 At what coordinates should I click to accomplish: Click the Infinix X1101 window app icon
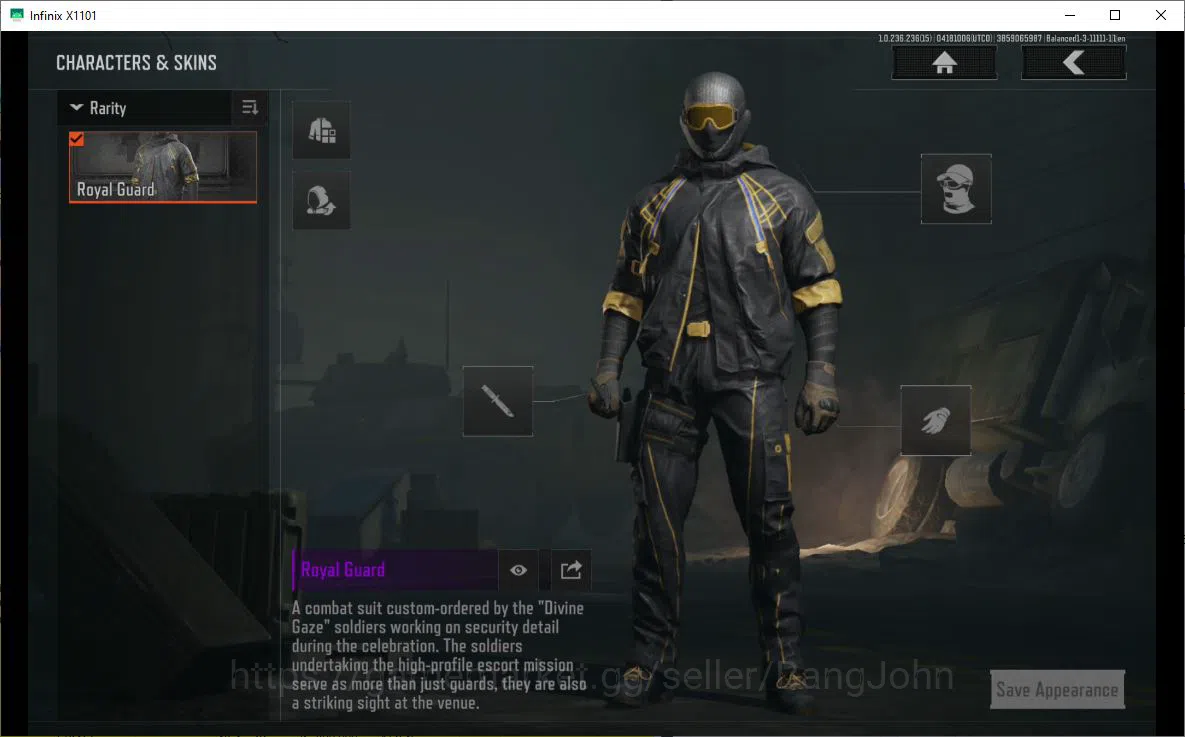point(17,15)
